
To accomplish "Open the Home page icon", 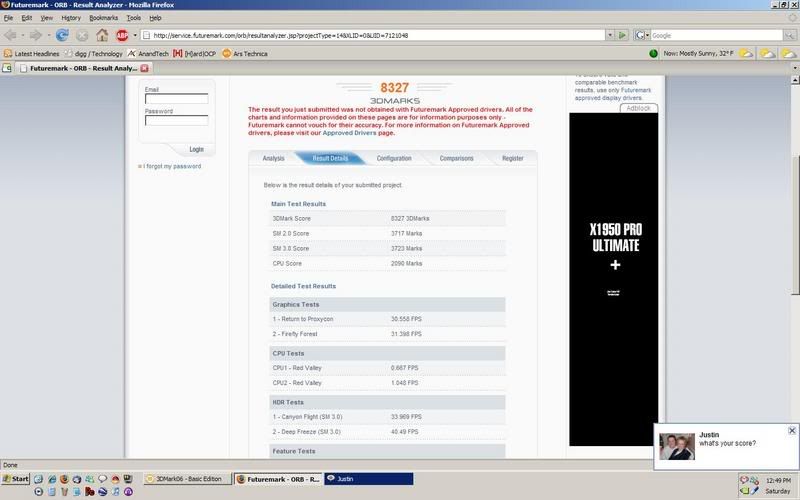I will [x=102, y=35].
